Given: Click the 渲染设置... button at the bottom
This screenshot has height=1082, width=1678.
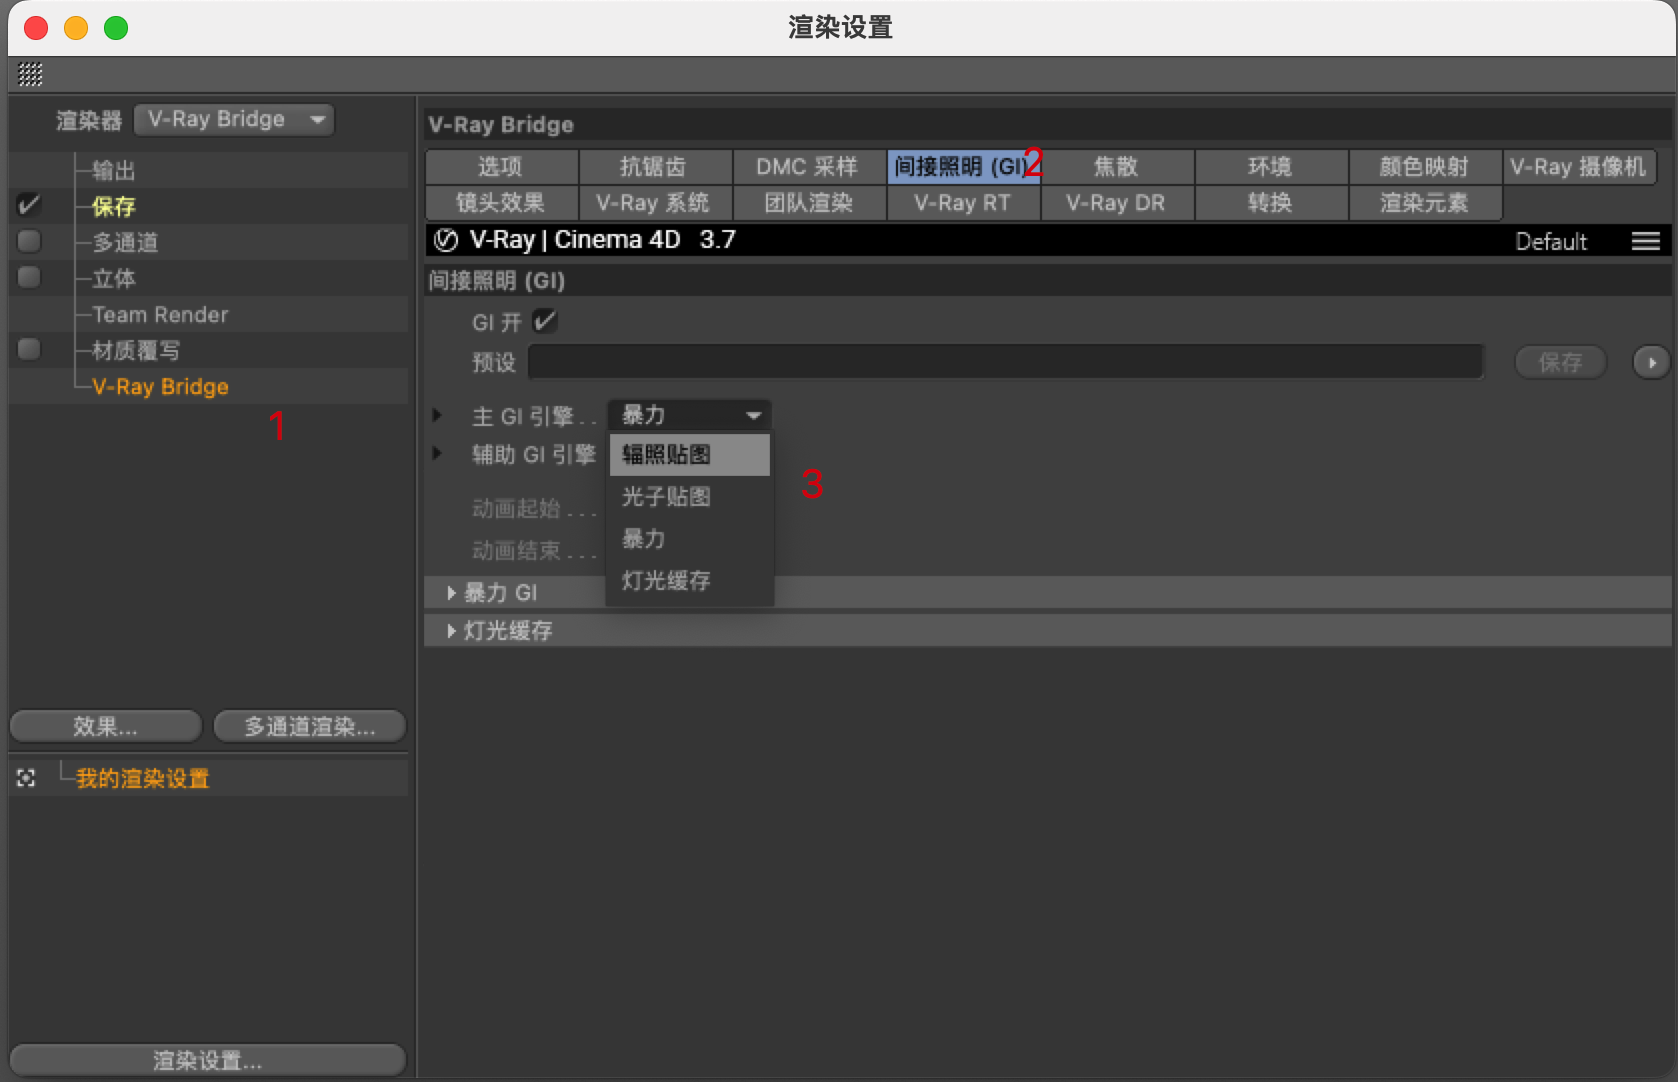Looking at the screenshot, I should click(x=208, y=1060).
